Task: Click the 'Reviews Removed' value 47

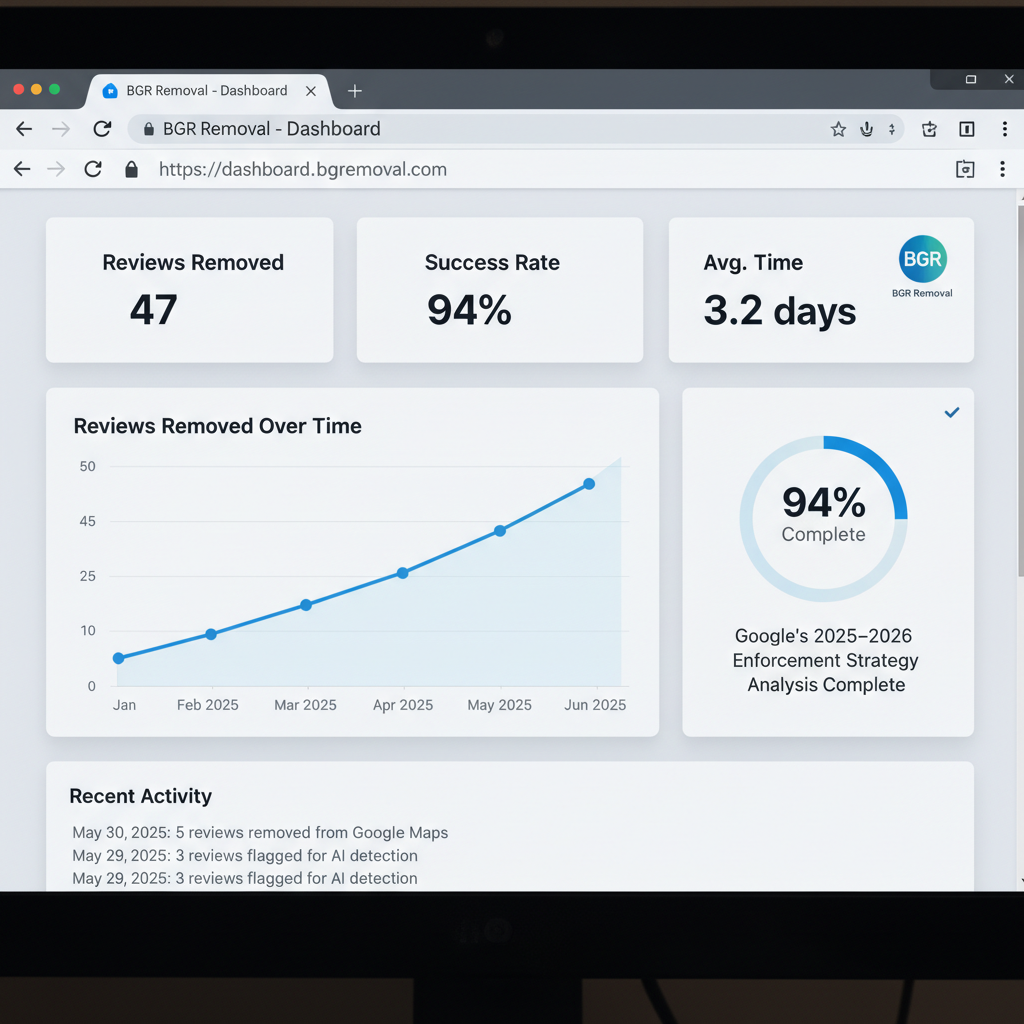Action: 153,310
